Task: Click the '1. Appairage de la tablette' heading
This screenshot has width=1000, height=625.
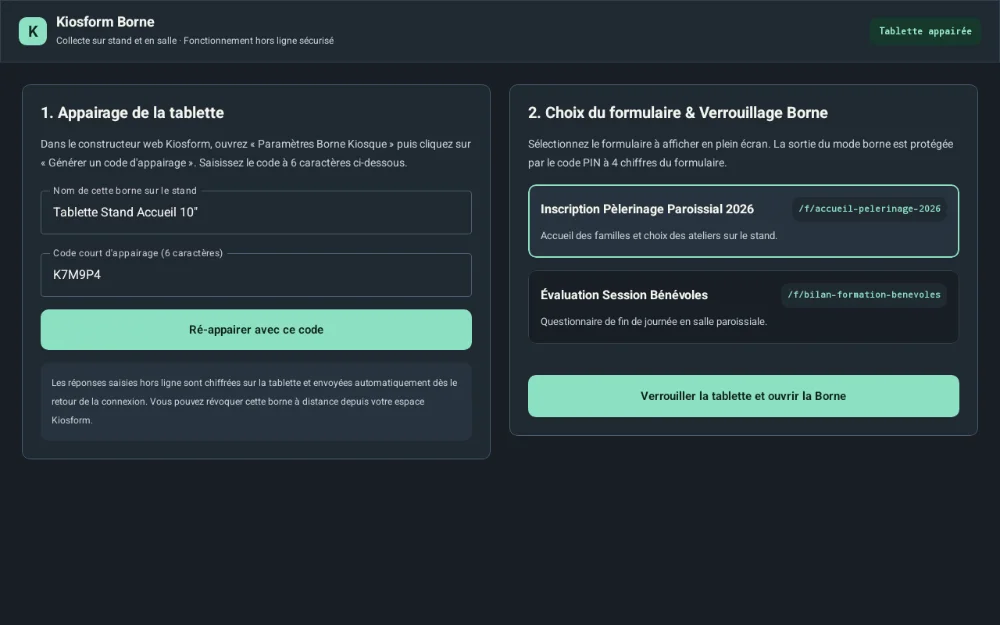Action: tap(132, 113)
